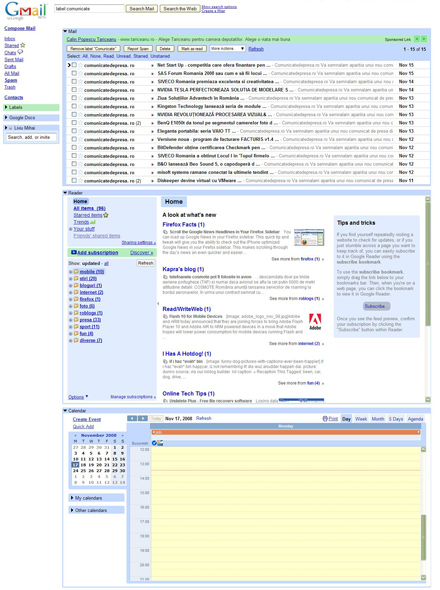Click the chat Search, add, or invite field

(32, 137)
